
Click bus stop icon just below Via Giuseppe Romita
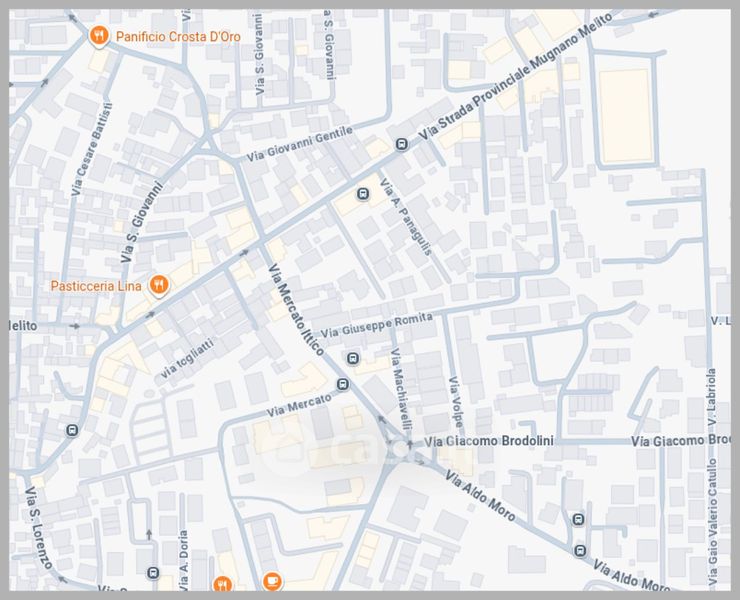tap(352, 358)
